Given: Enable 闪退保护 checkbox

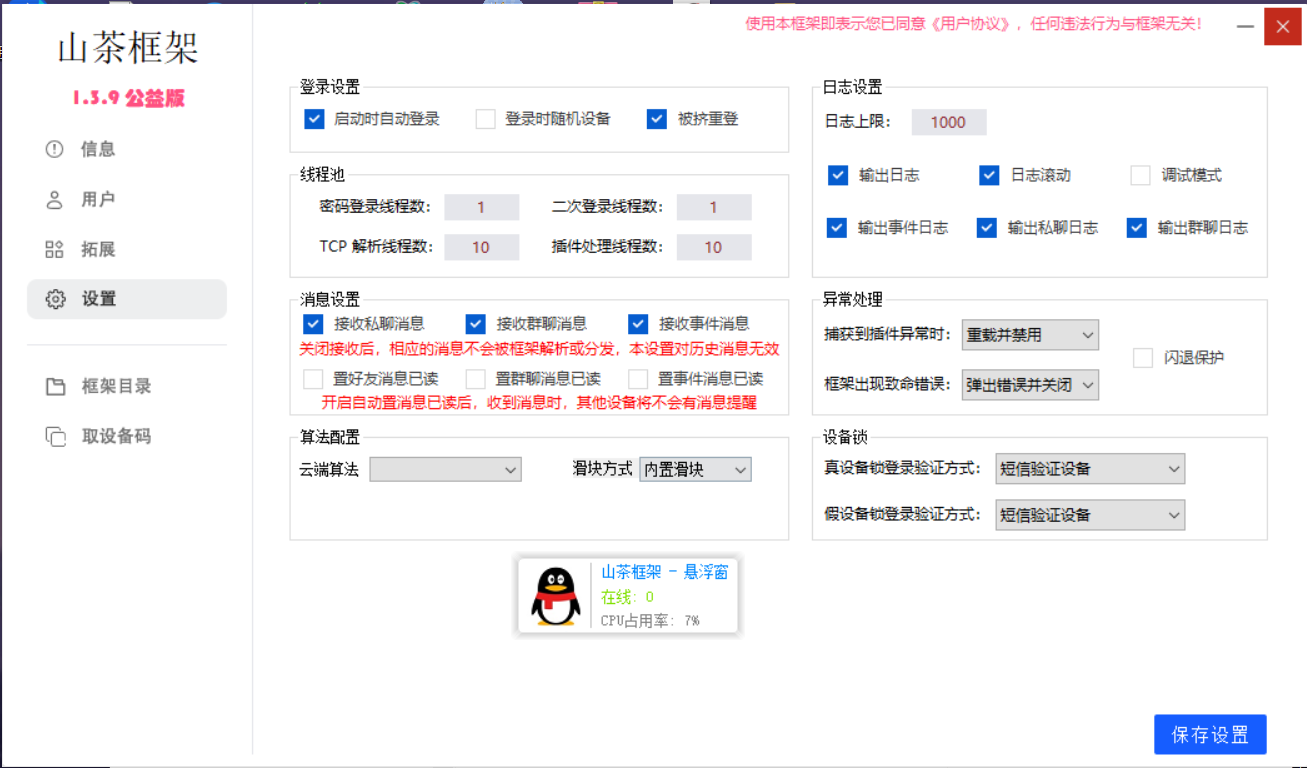Looking at the screenshot, I should pos(1143,358).
